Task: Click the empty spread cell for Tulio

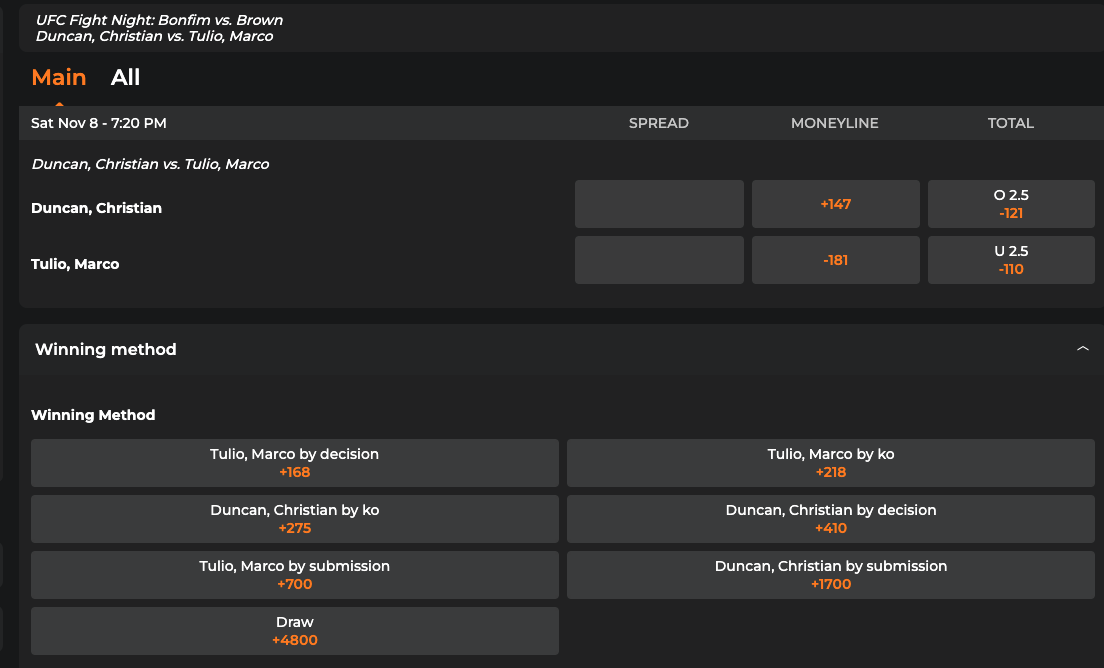Action: tap(659, 260)
